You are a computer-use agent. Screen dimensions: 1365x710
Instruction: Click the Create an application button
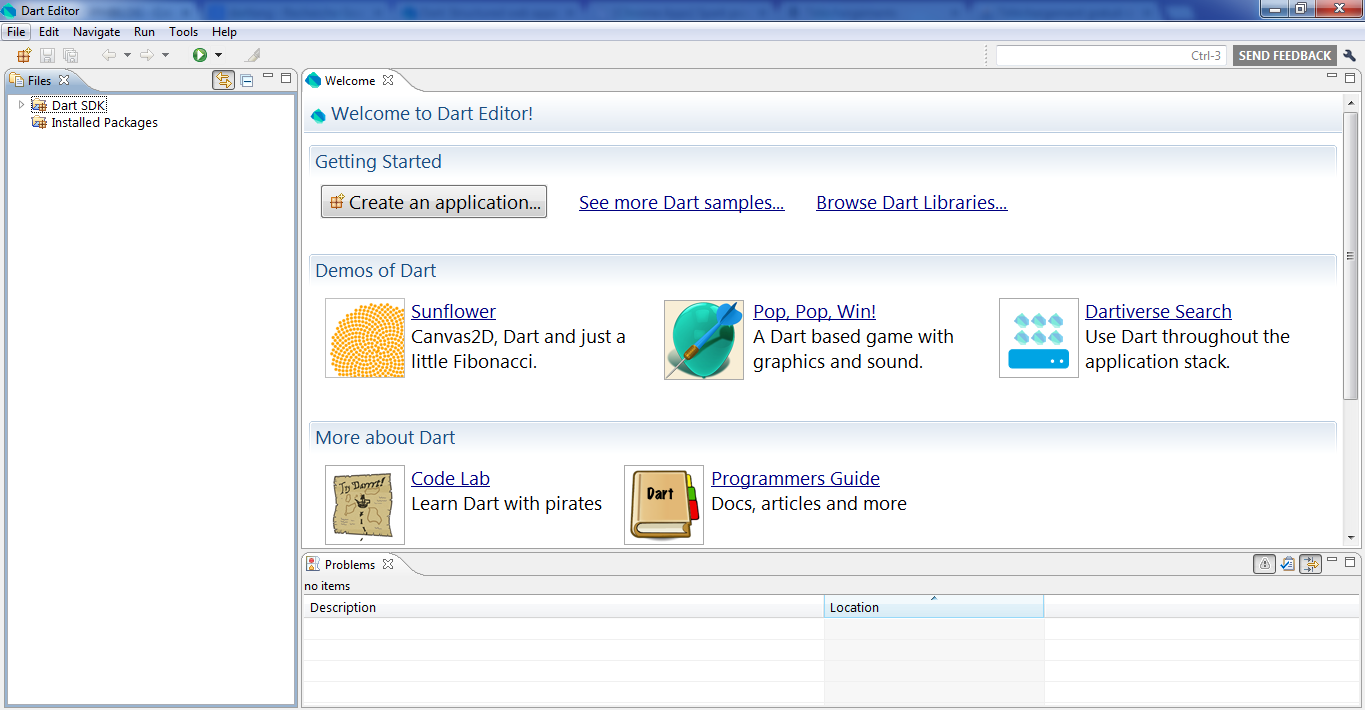point(434,202)
